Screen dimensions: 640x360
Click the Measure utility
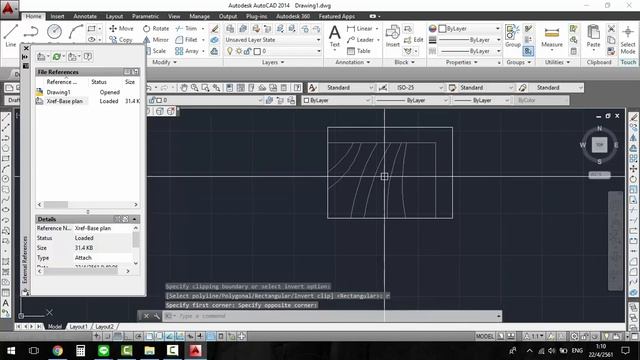click(x=552, y=37)
